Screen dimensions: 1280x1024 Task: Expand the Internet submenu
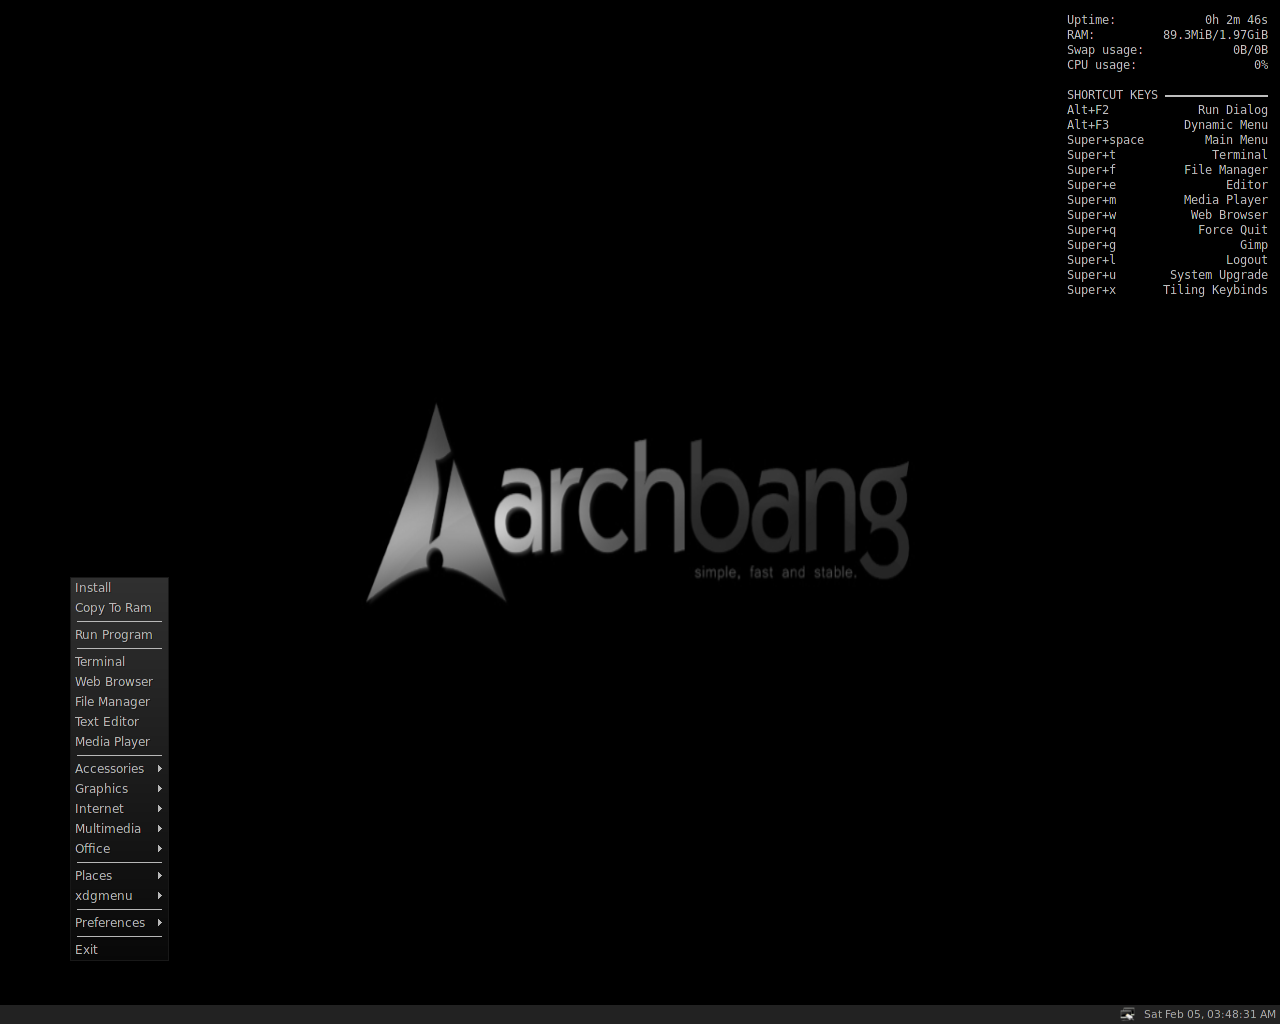(x=119, y=809)
